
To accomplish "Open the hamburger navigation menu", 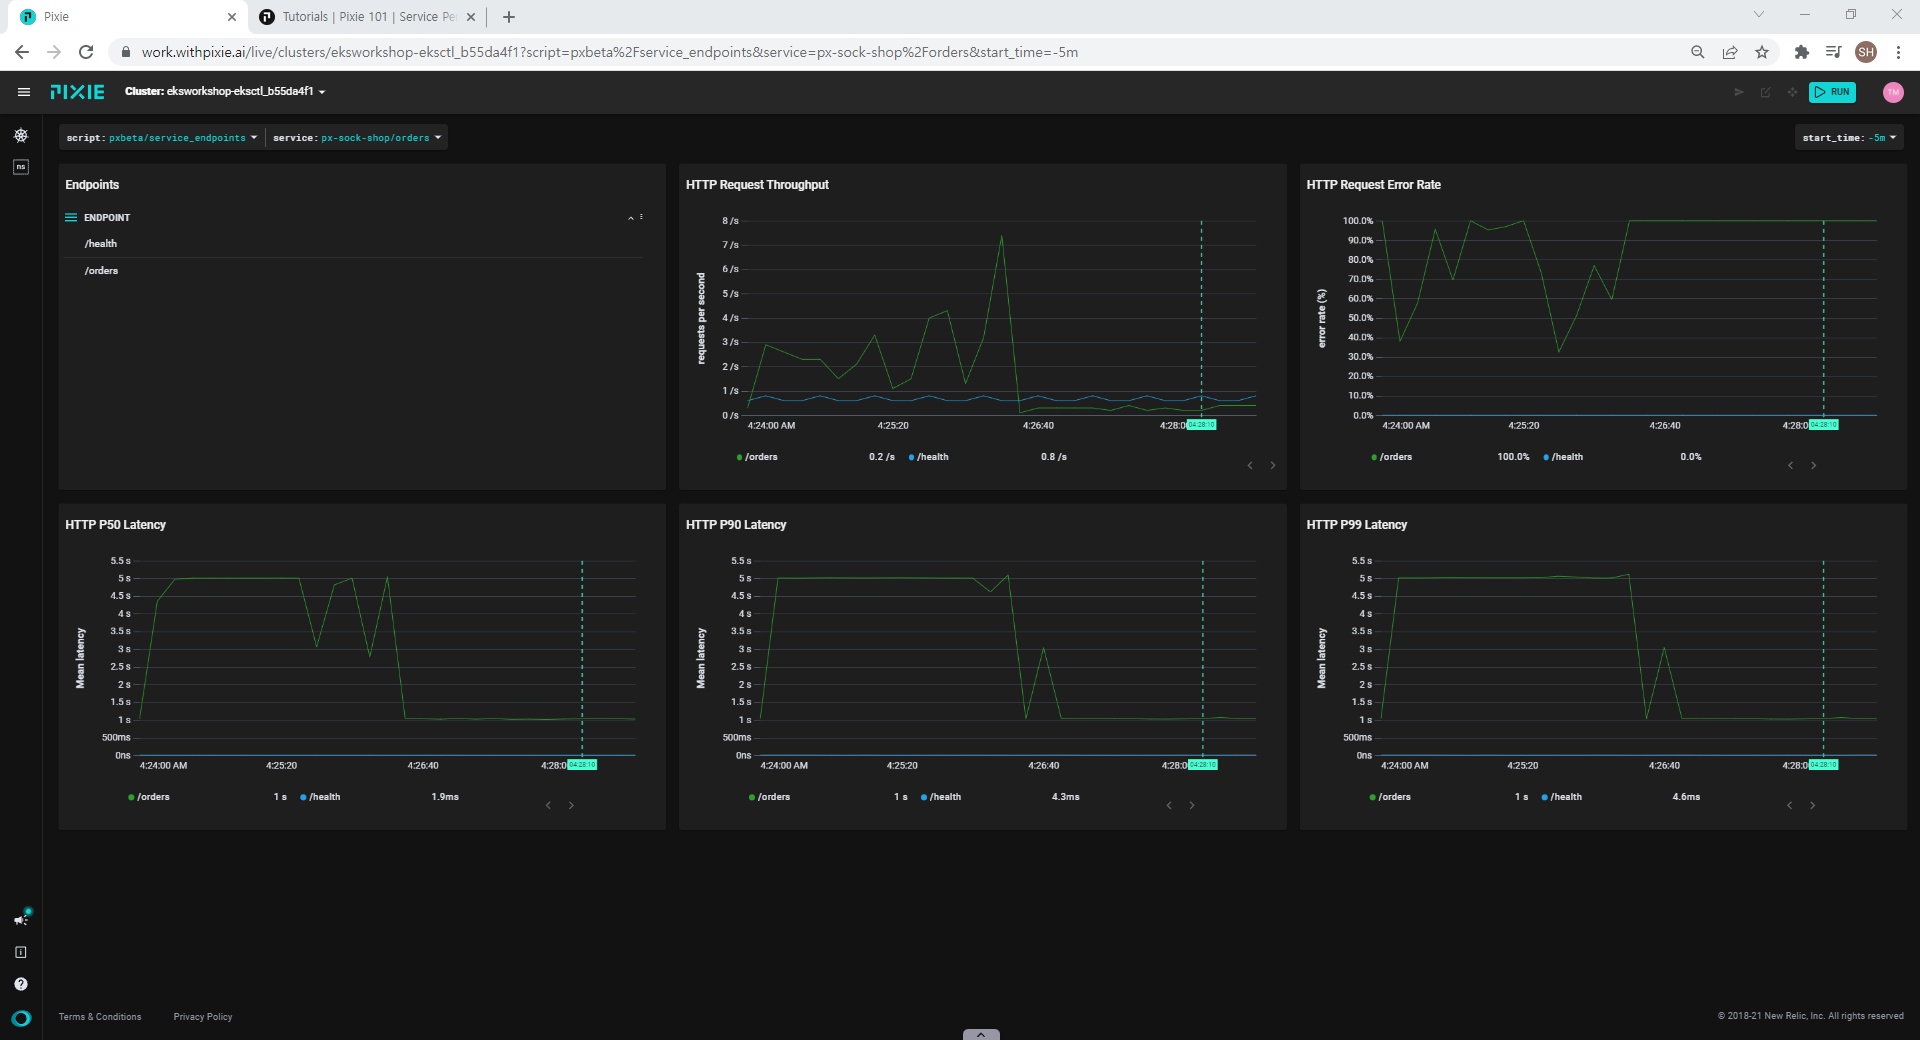I will click(23, 92).
